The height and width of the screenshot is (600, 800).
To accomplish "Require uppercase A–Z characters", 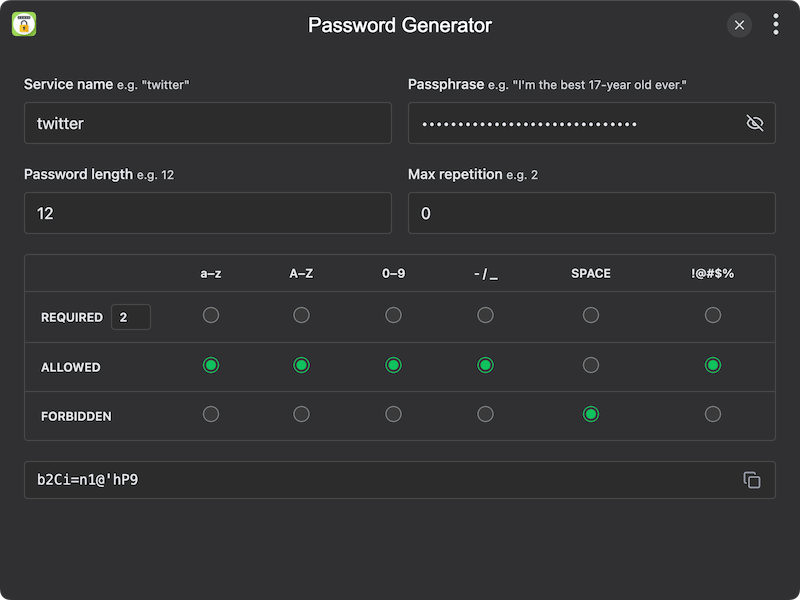I will [x=302, y=315].
